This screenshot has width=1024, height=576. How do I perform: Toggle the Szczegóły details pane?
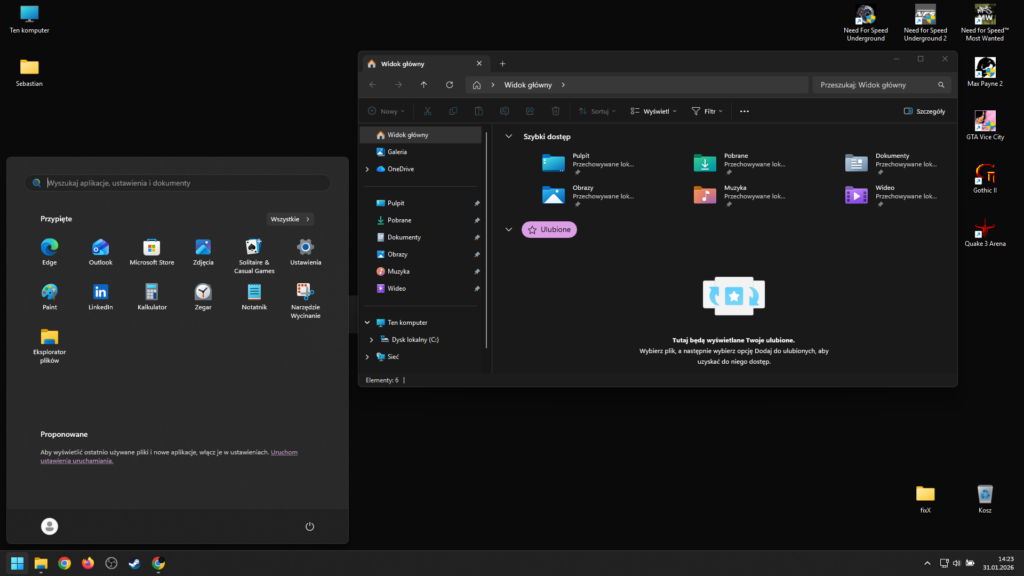click(x=924, y=111)
